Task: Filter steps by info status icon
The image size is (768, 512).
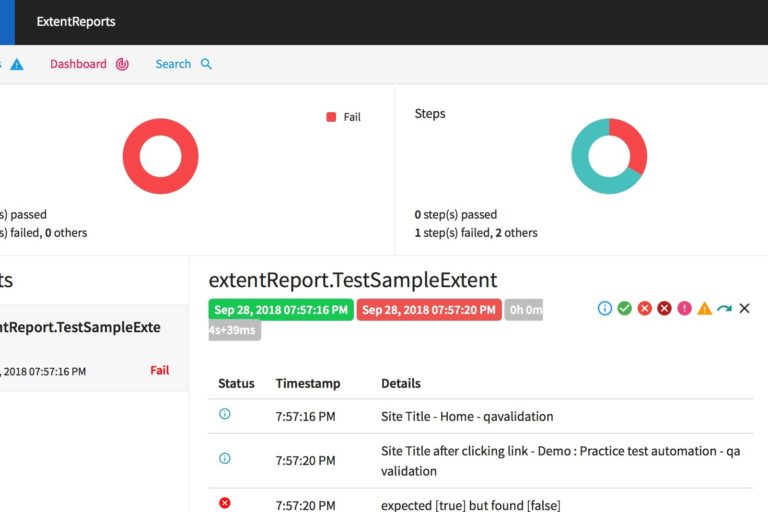Action: click(x=604, y=309)
